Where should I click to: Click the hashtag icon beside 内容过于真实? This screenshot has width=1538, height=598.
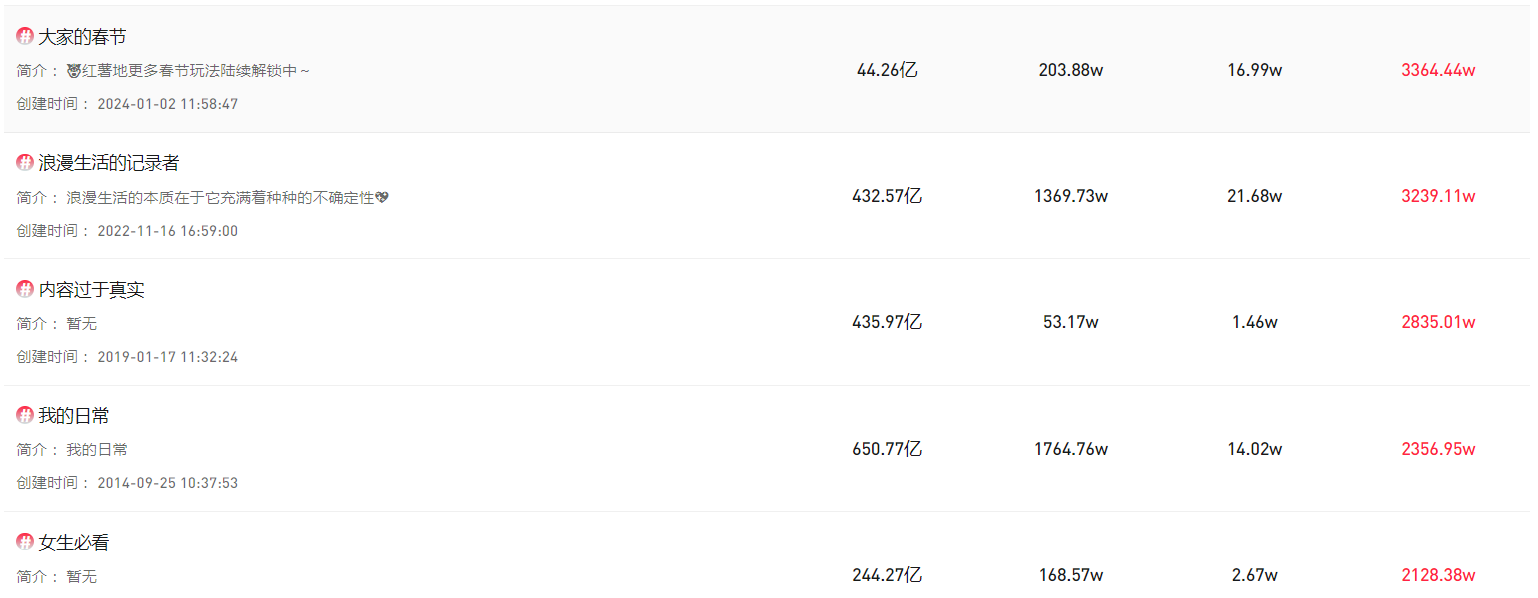25,290
